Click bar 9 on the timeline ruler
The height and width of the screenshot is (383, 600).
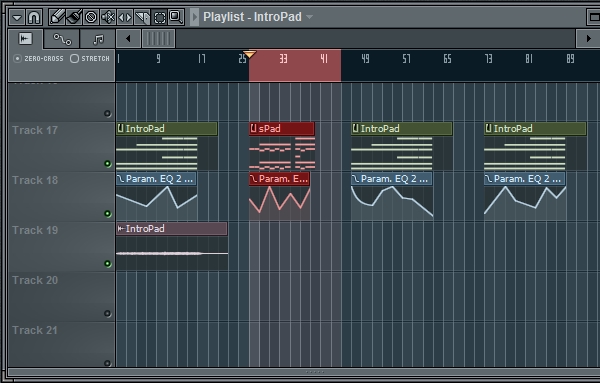(158, 59)
